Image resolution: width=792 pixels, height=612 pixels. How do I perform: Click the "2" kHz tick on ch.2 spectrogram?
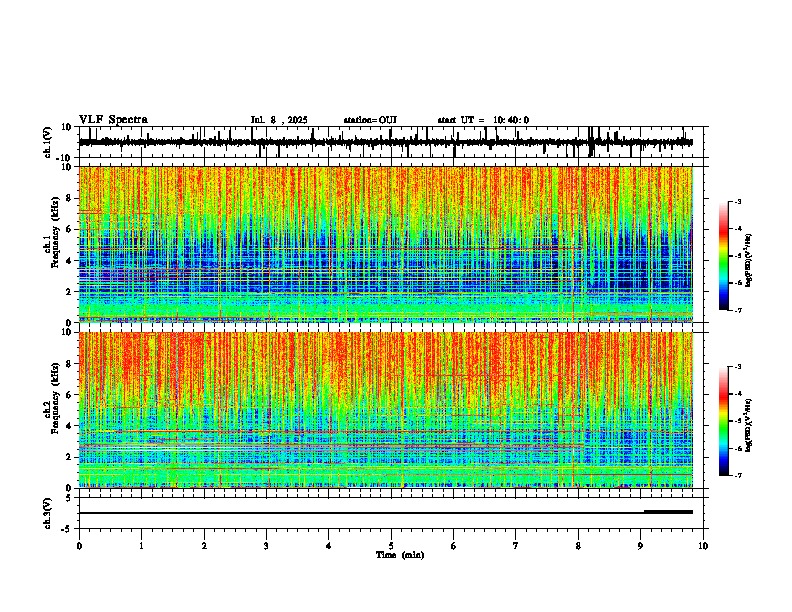(x=70, y=457)
